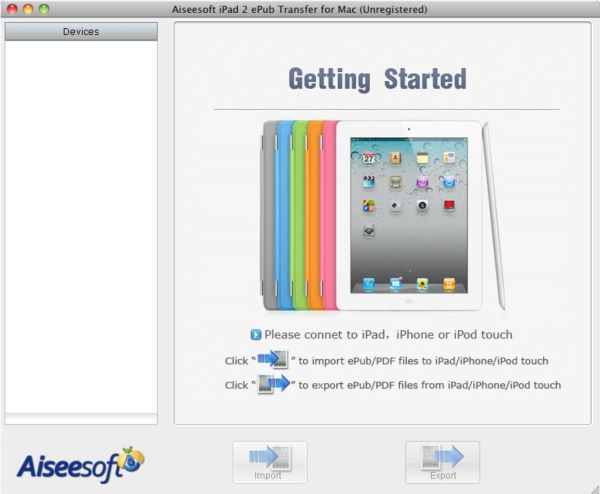This screenshot has width=600, height=494.
Task: Click 'to import ePub/PDF files' instruction text
Action: click(423, 361)
